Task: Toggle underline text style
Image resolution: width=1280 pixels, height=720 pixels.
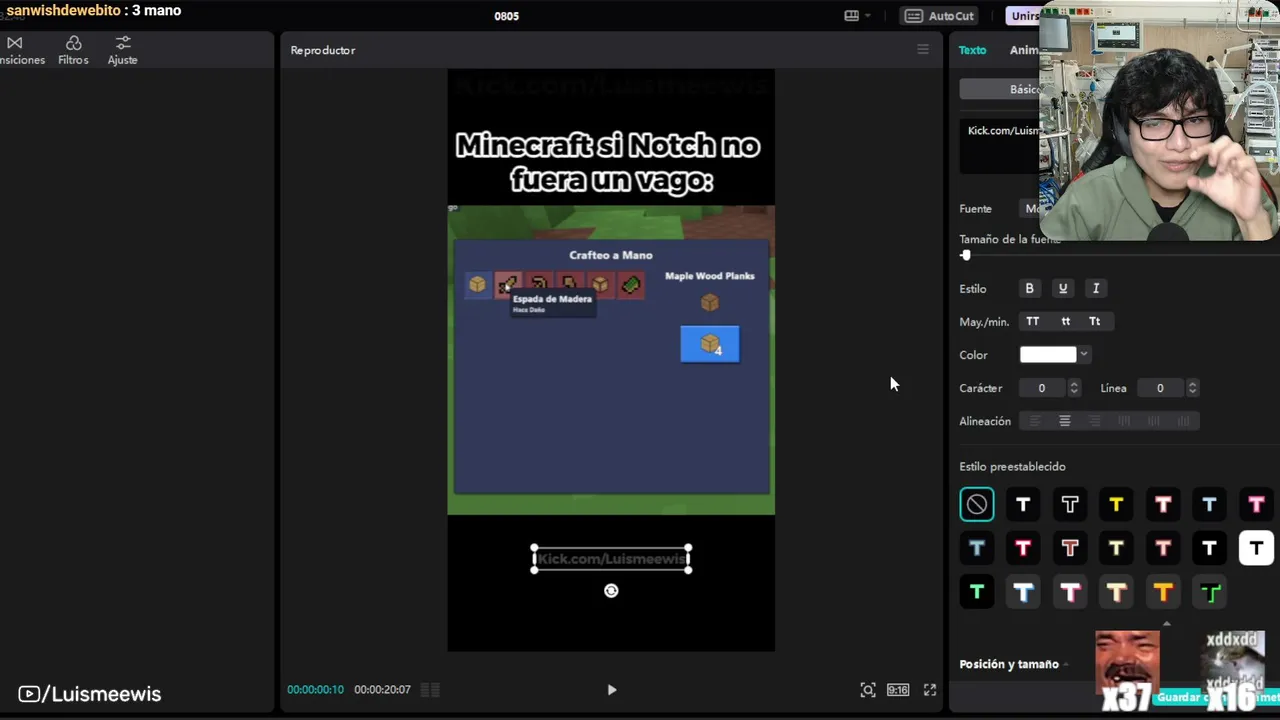Action: click(1063, 288)
